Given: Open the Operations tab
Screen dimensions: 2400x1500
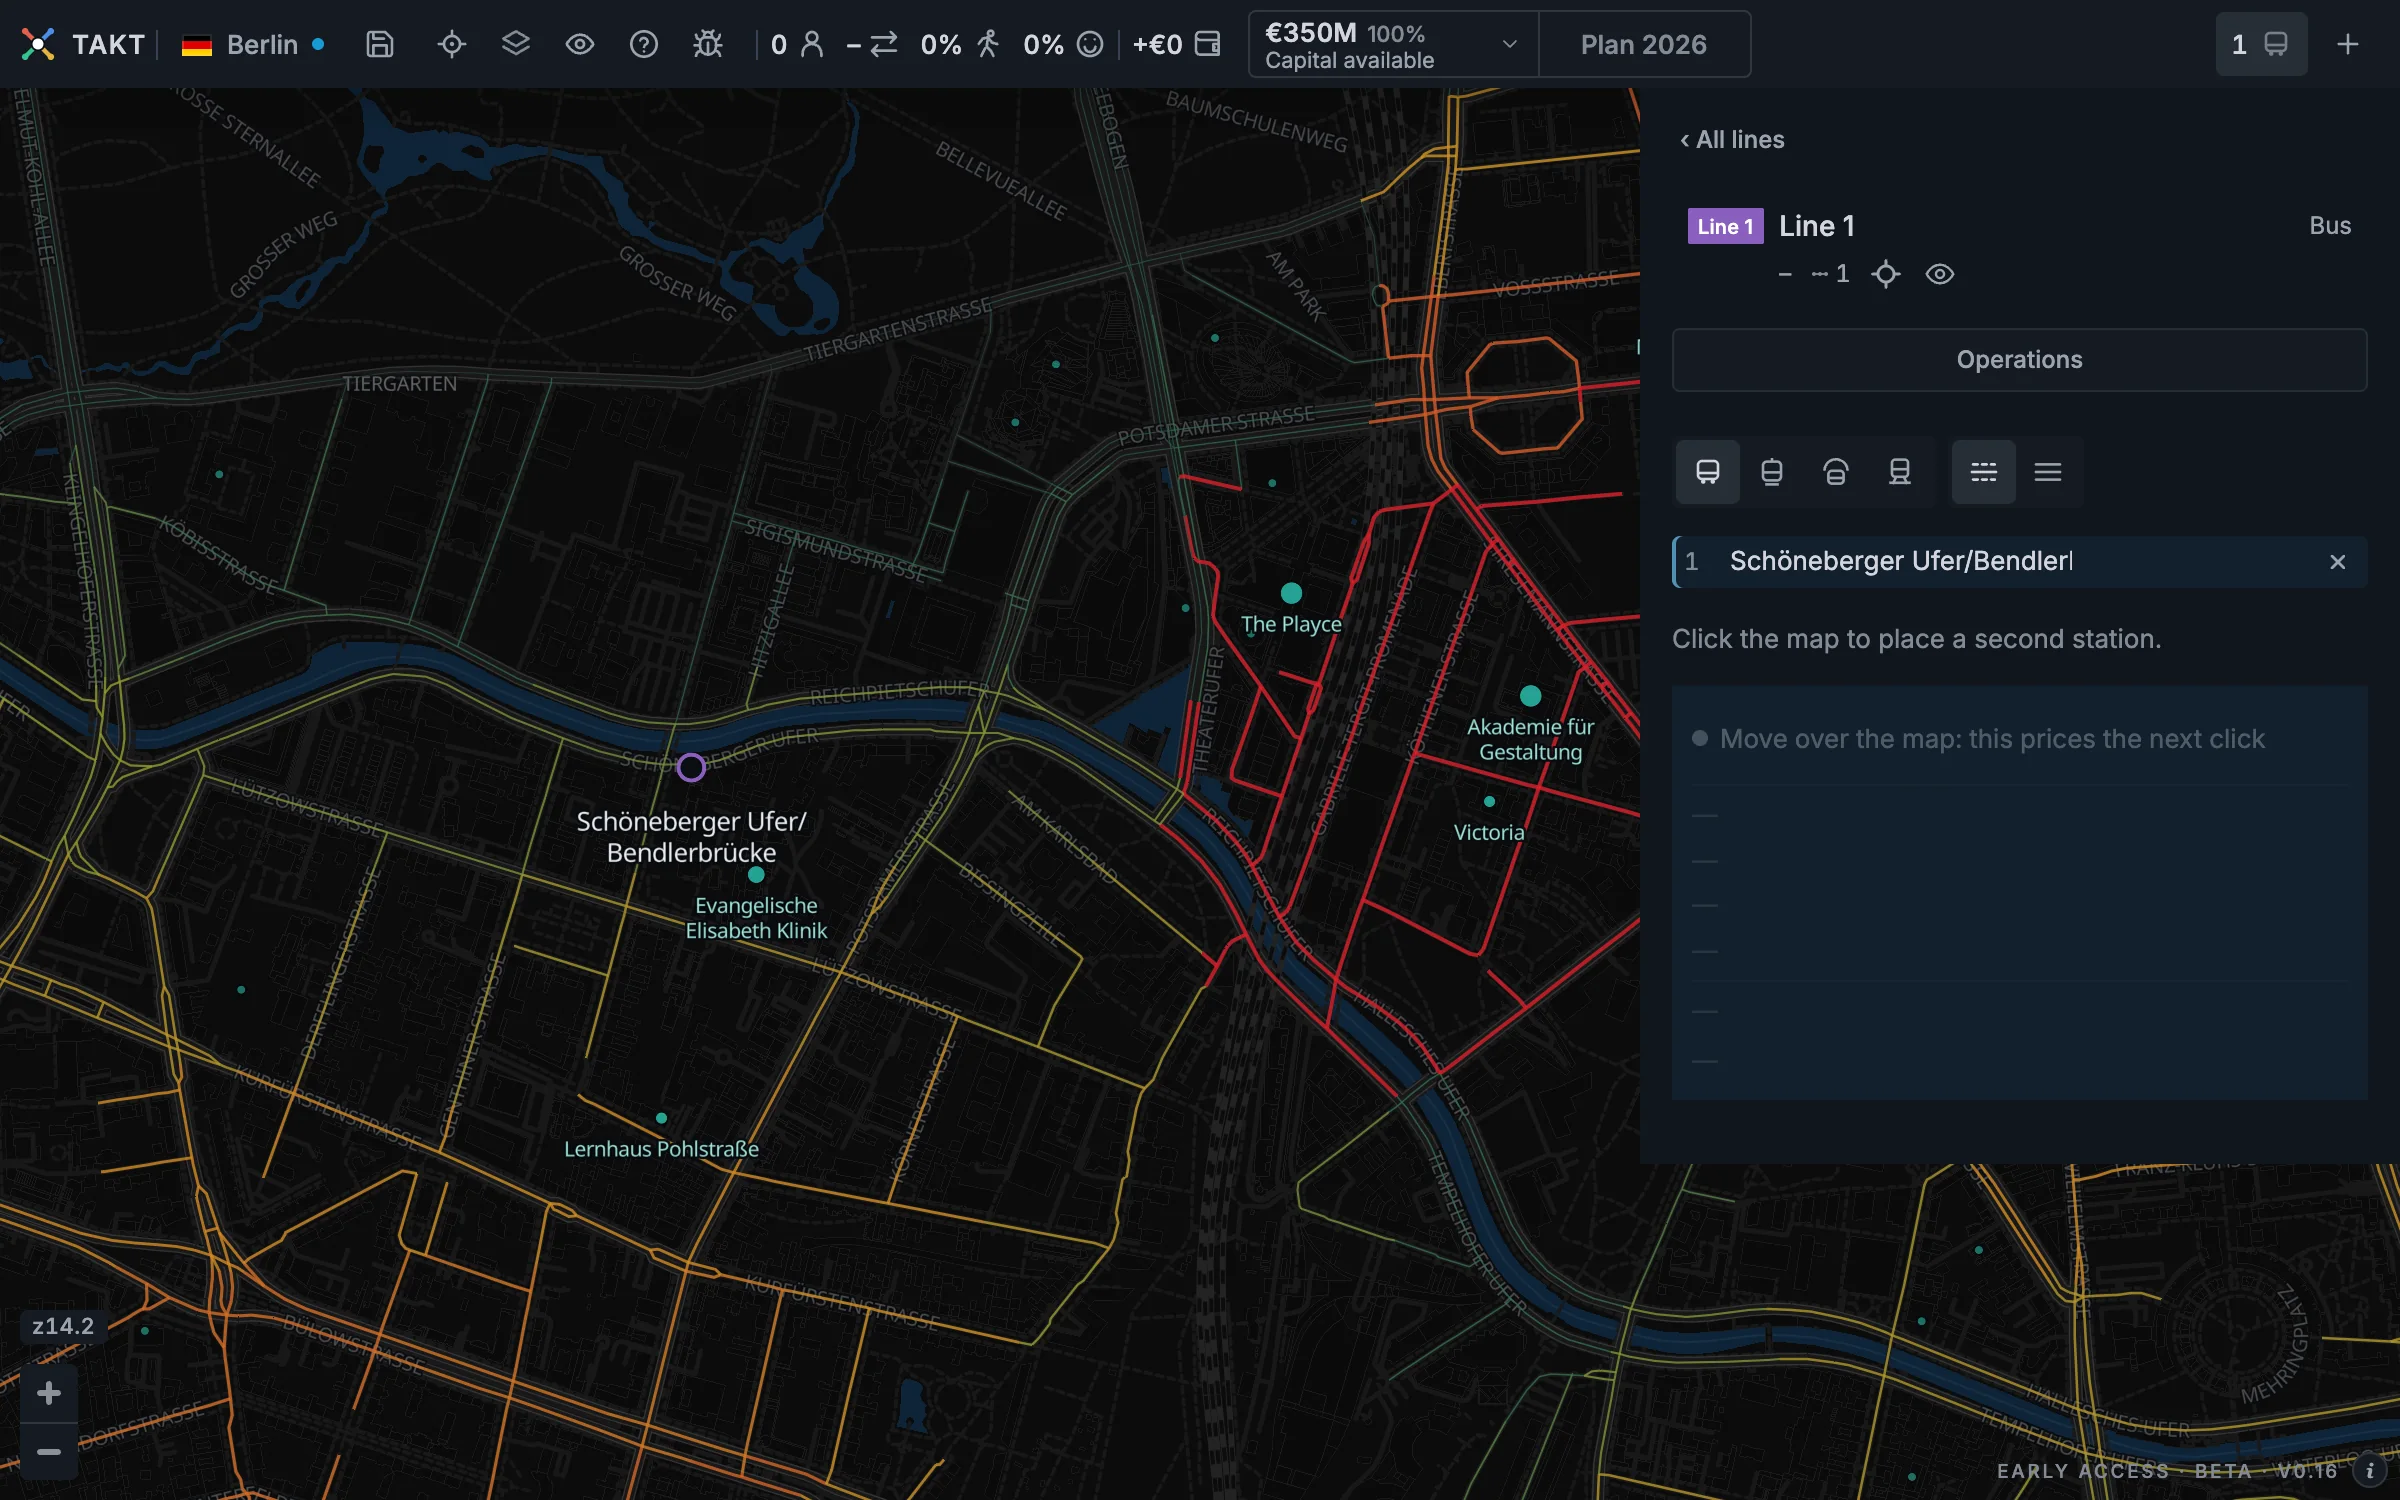Looking at the screenshot, I should (x=2020, y=360).
